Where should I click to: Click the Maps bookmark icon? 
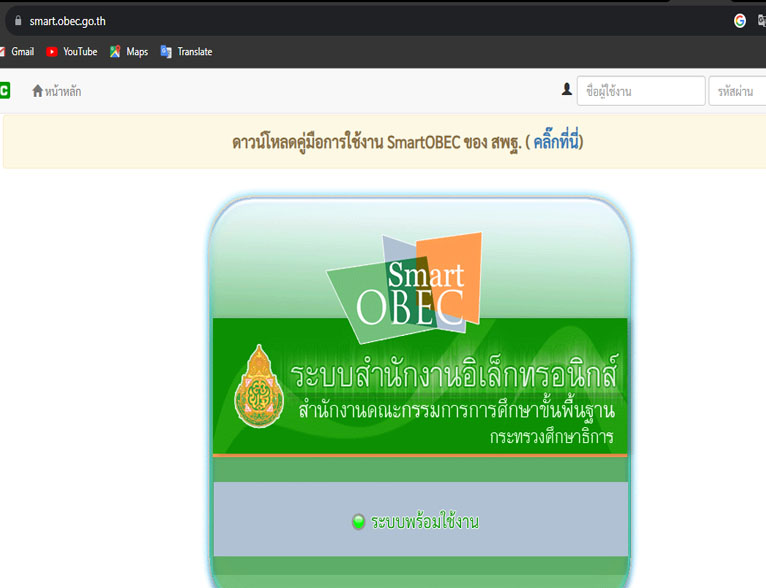(x=115, y=52)
